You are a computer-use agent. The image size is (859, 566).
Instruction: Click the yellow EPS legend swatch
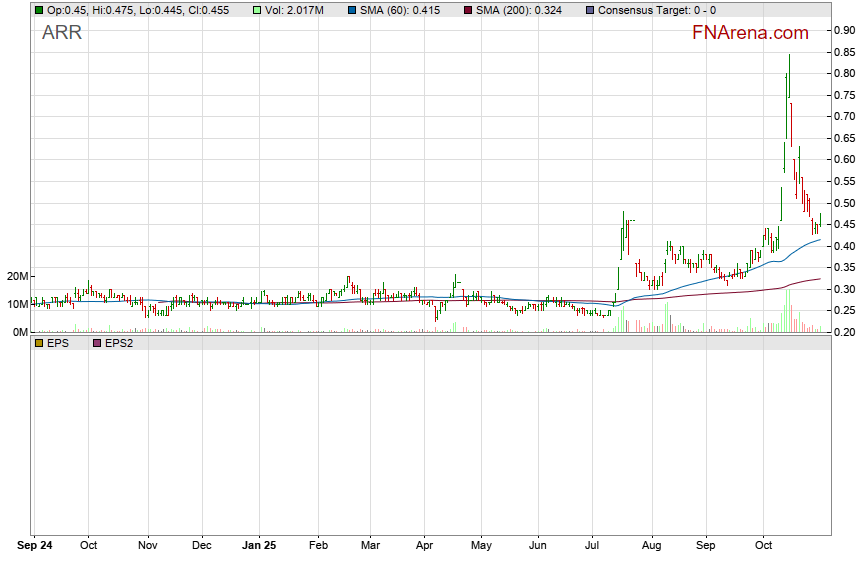tap(39, 343)
